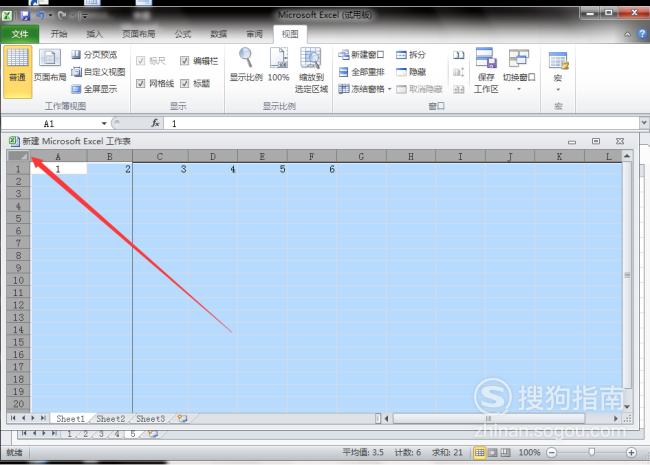Open Page Break Preview (分页预览)

point(95,54)
